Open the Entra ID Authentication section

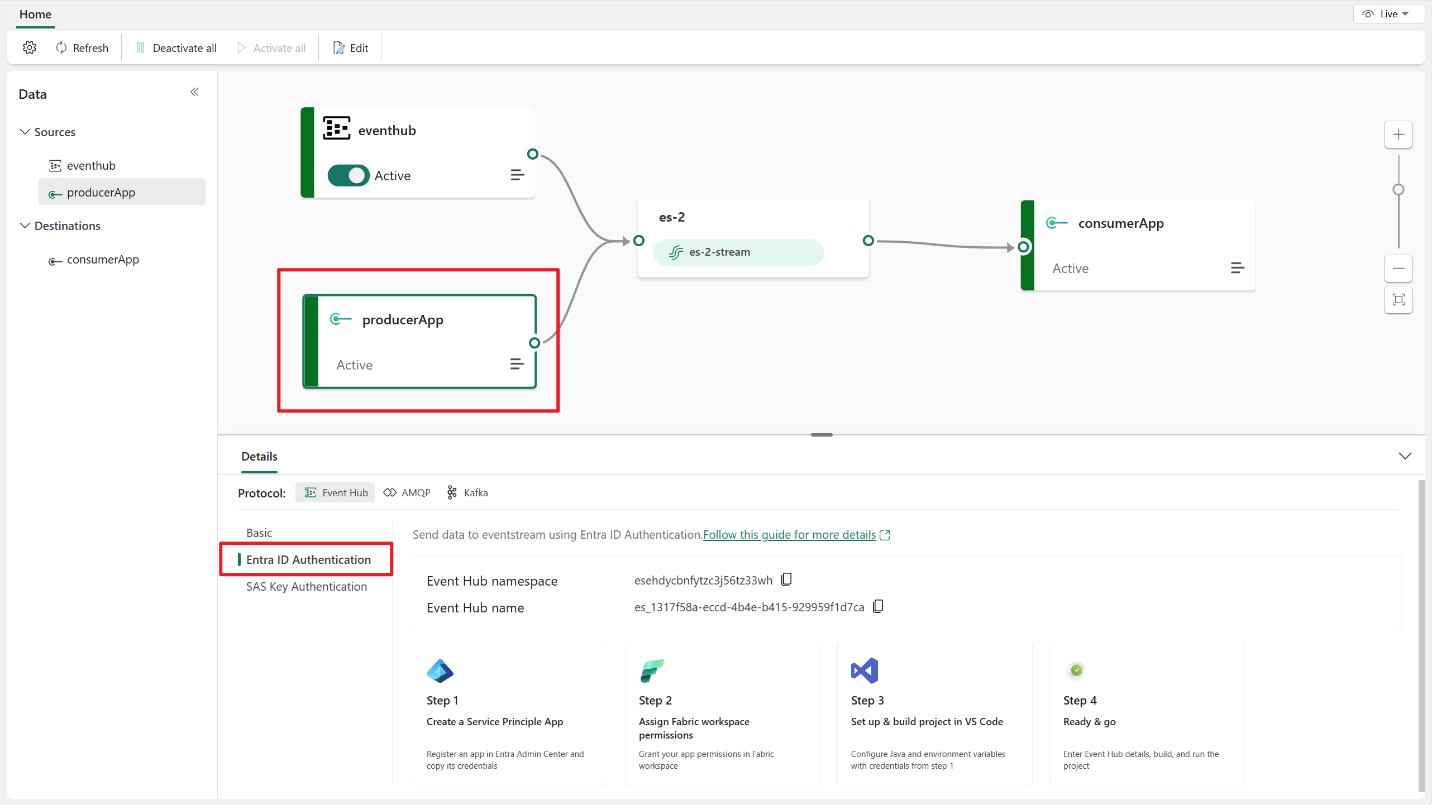tap(306, 560)
